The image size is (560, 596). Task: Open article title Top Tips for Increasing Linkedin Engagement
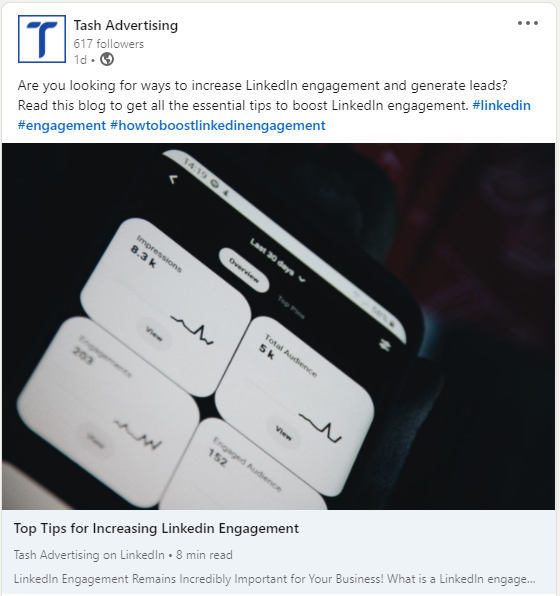tap(156, 528)
